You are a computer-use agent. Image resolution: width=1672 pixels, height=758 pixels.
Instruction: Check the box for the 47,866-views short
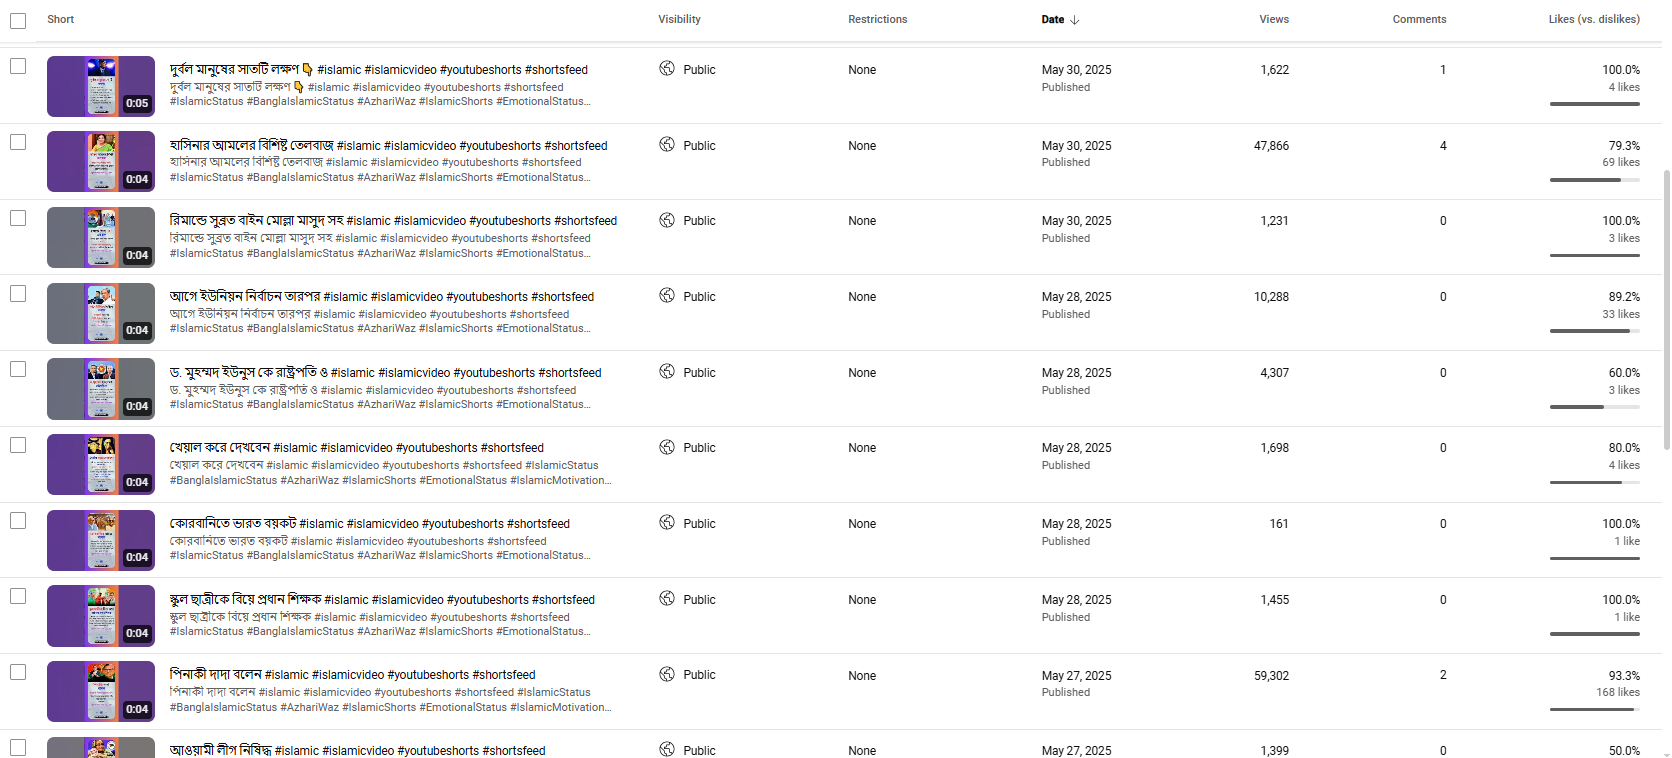click(x=18, y=142)
